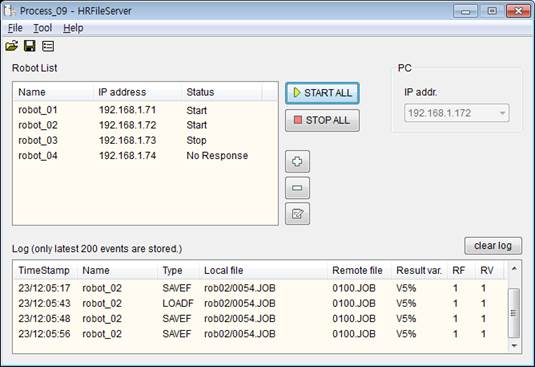
Task: Click the TimeStamp log column header
Action: pyautogui.click(x=45, y=270)
